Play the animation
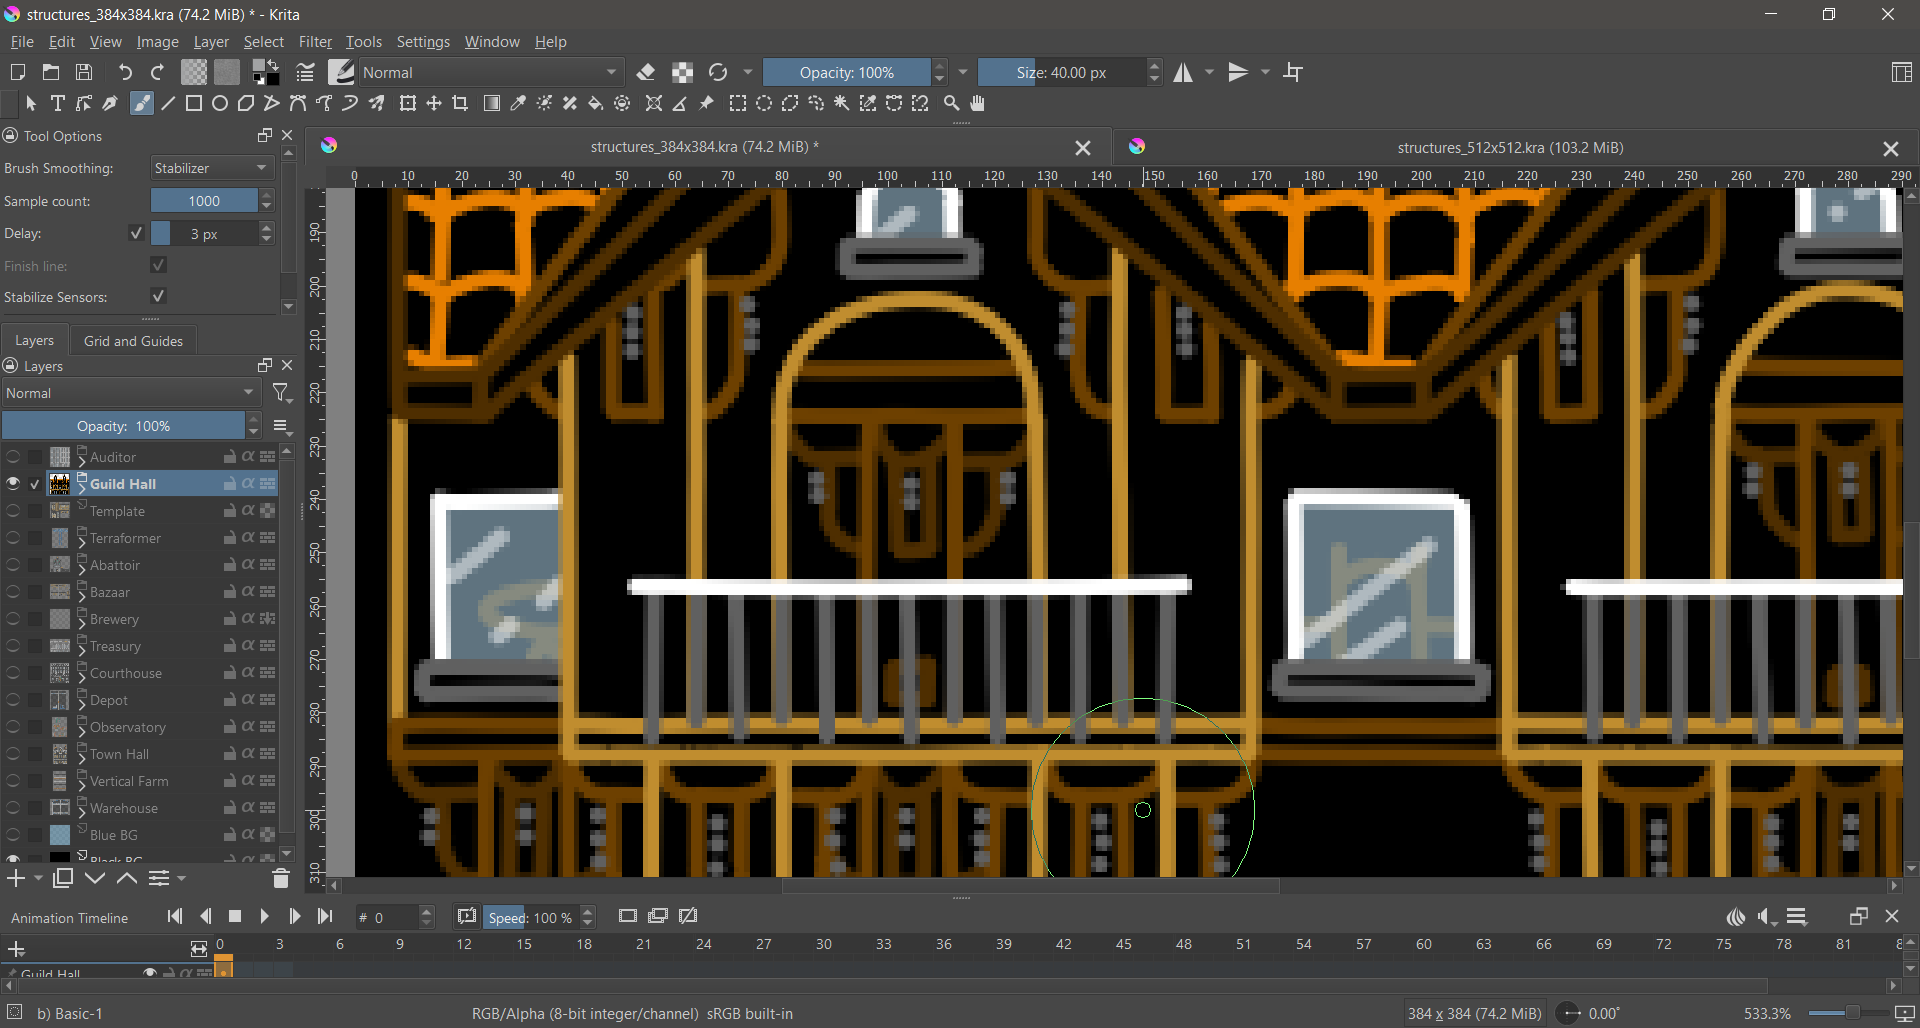Screen dimensions: 1920x1028 tap(264, 916)
